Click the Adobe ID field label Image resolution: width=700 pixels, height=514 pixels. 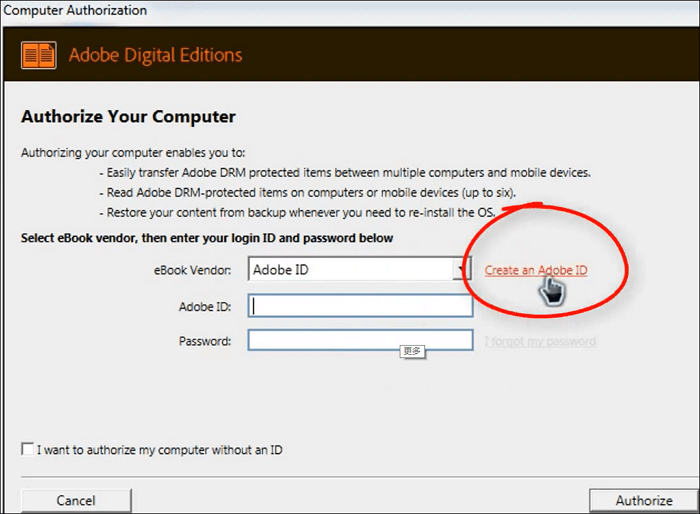205,307
